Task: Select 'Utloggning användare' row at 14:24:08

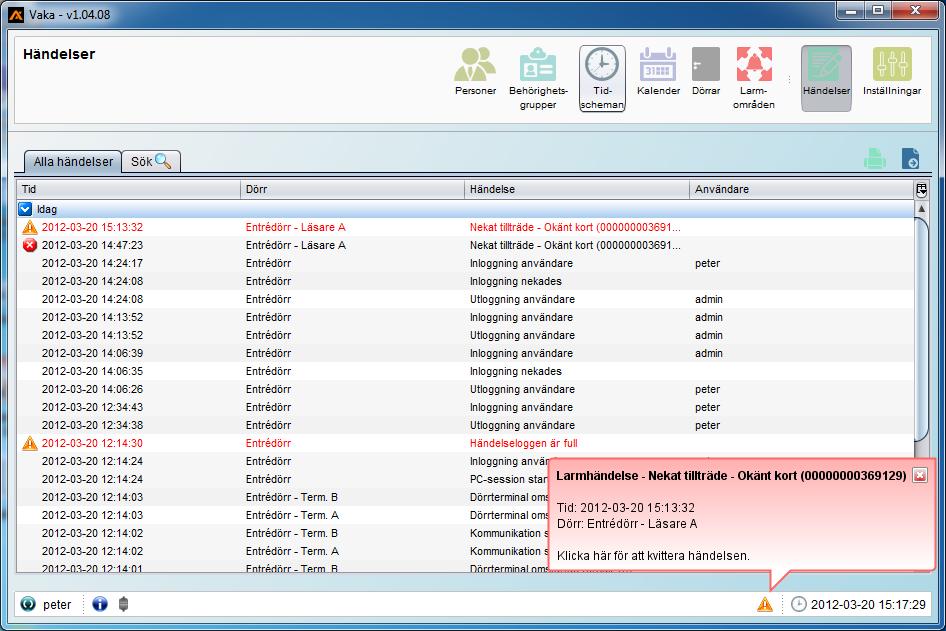Action: click(465, 299)
